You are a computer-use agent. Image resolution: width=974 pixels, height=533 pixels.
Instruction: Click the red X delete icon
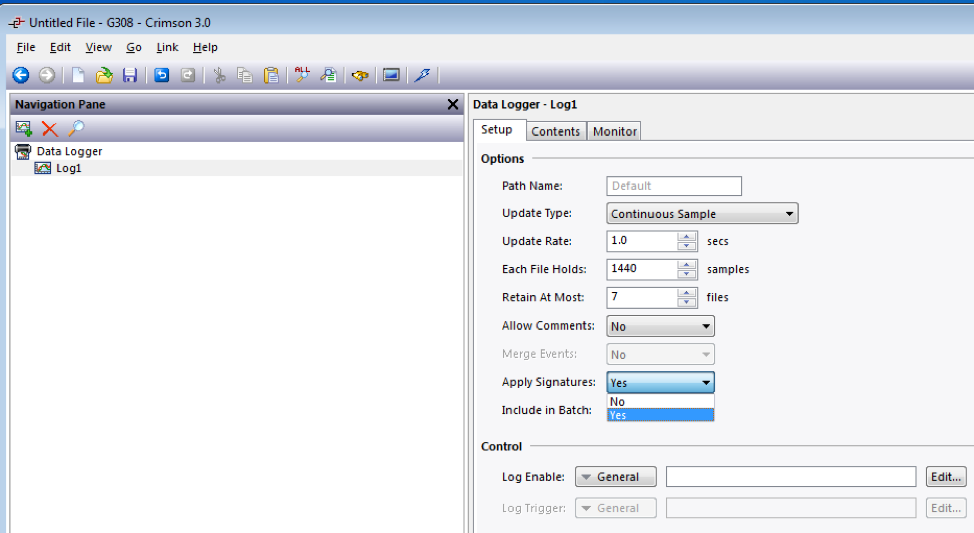coord(50,129)
